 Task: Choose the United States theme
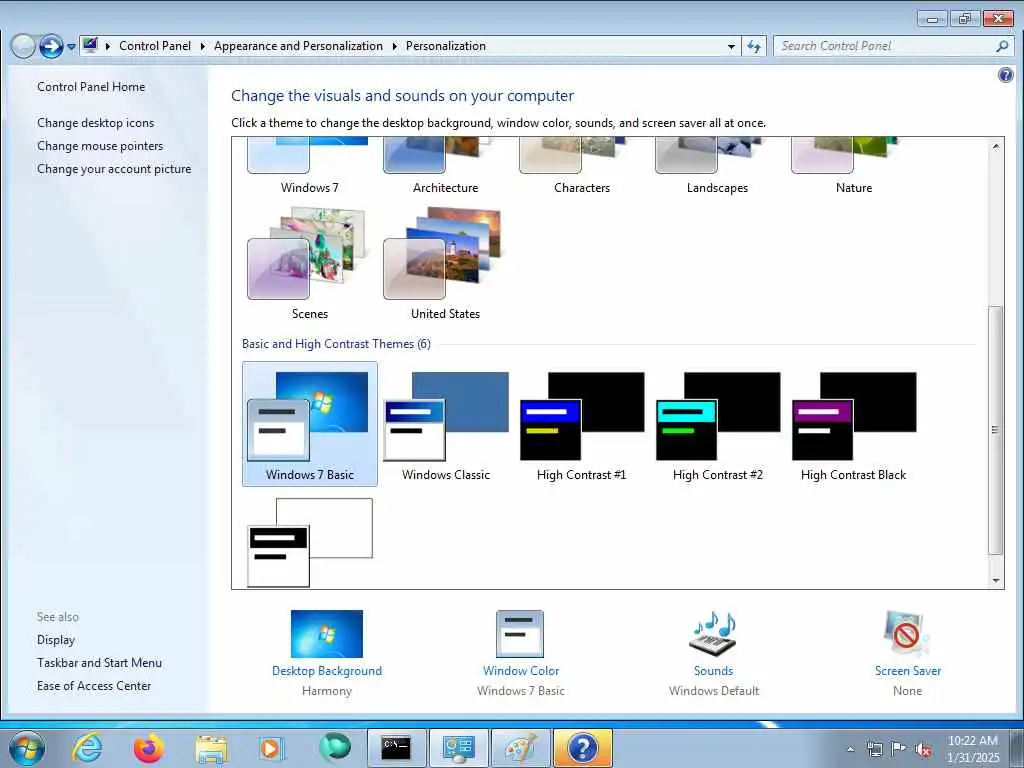(446, 263)
